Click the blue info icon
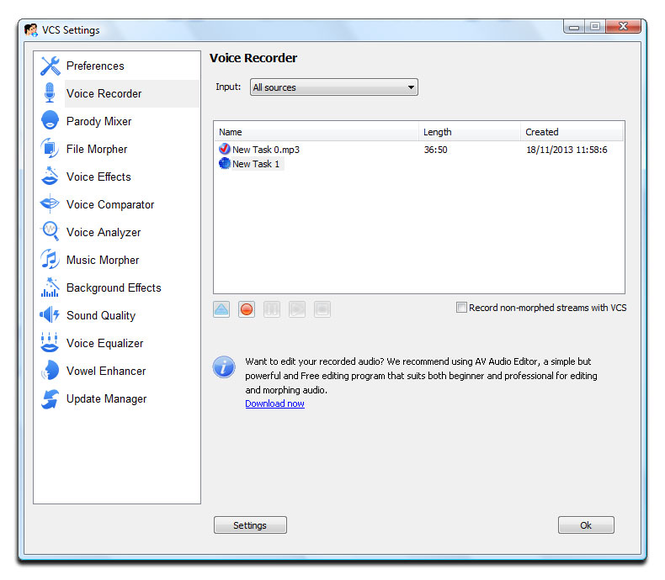The height and width of the screenshot is (580, 665). point(224,367)
